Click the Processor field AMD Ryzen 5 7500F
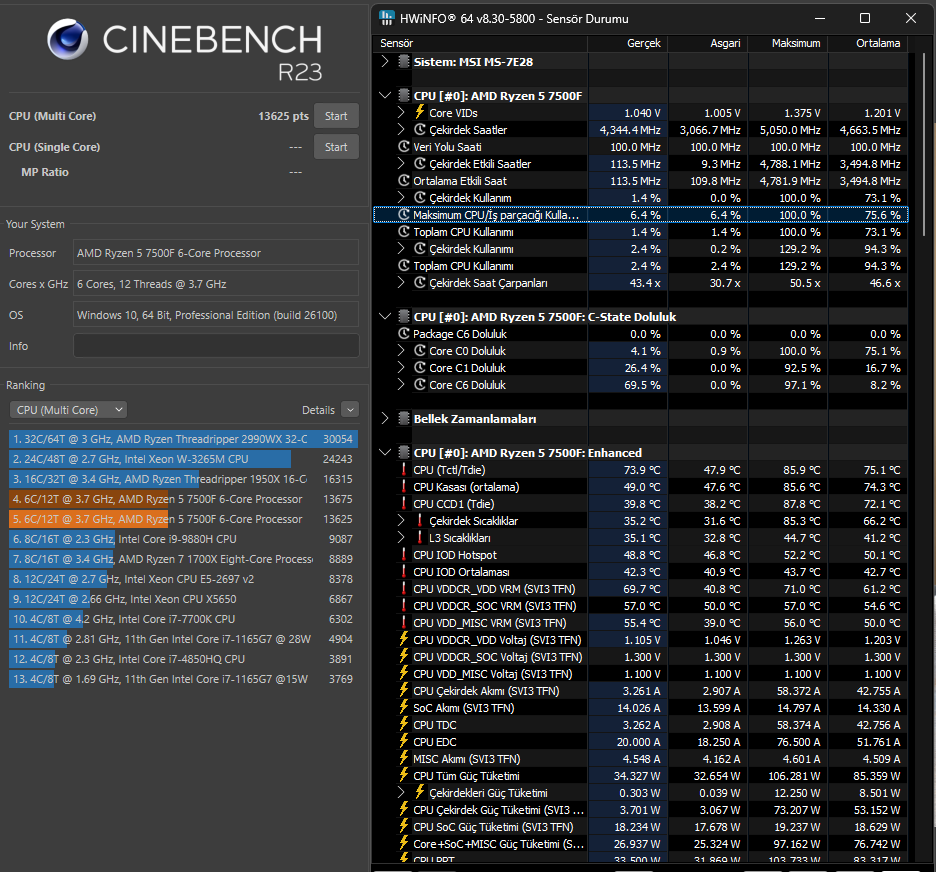 click(216, 252)
